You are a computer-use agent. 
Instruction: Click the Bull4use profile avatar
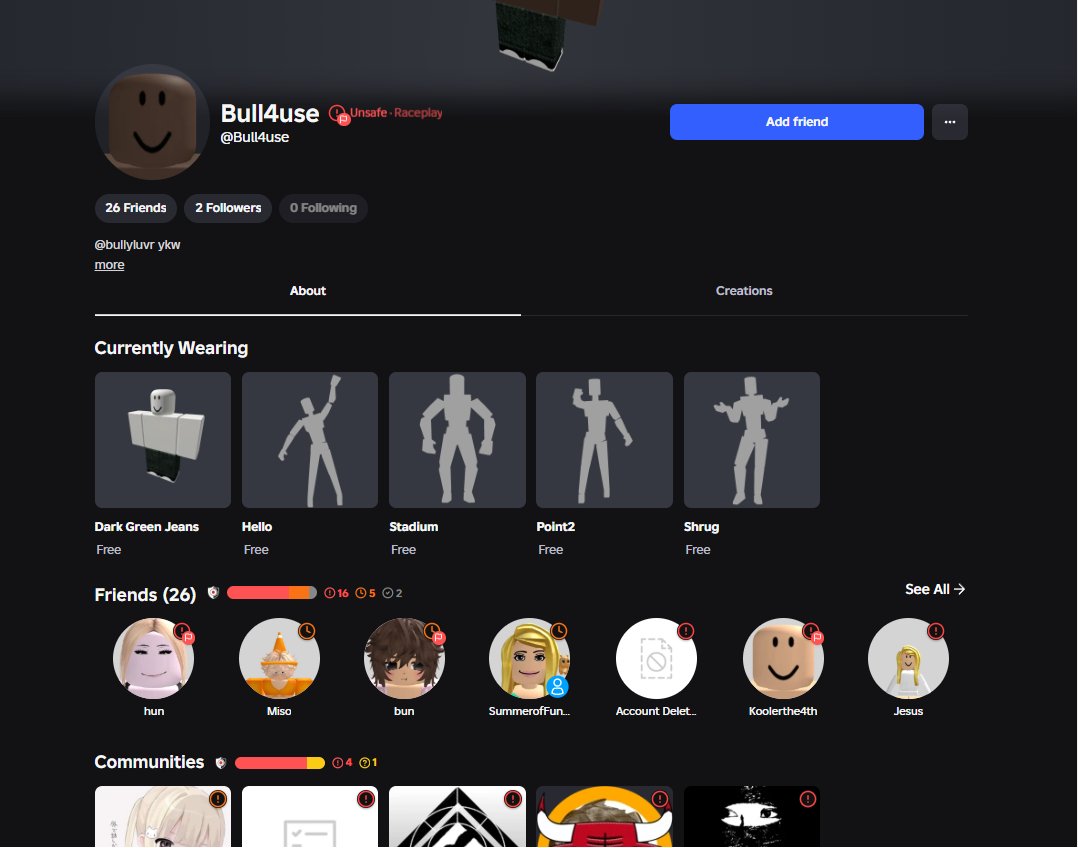pos(152,122)
